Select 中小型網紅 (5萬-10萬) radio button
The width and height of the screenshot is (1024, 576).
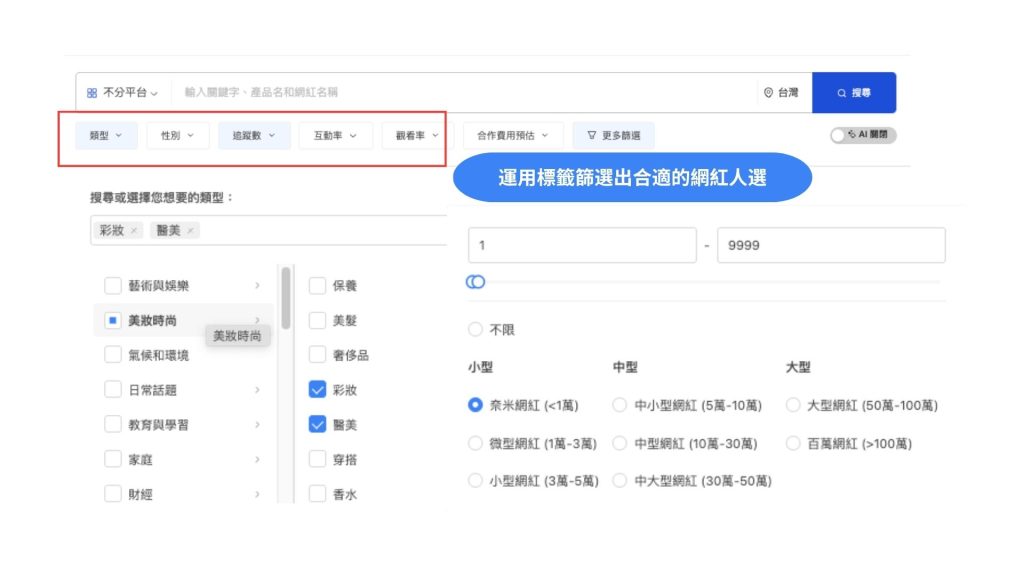pyautogui.click(x=620, y=406)
